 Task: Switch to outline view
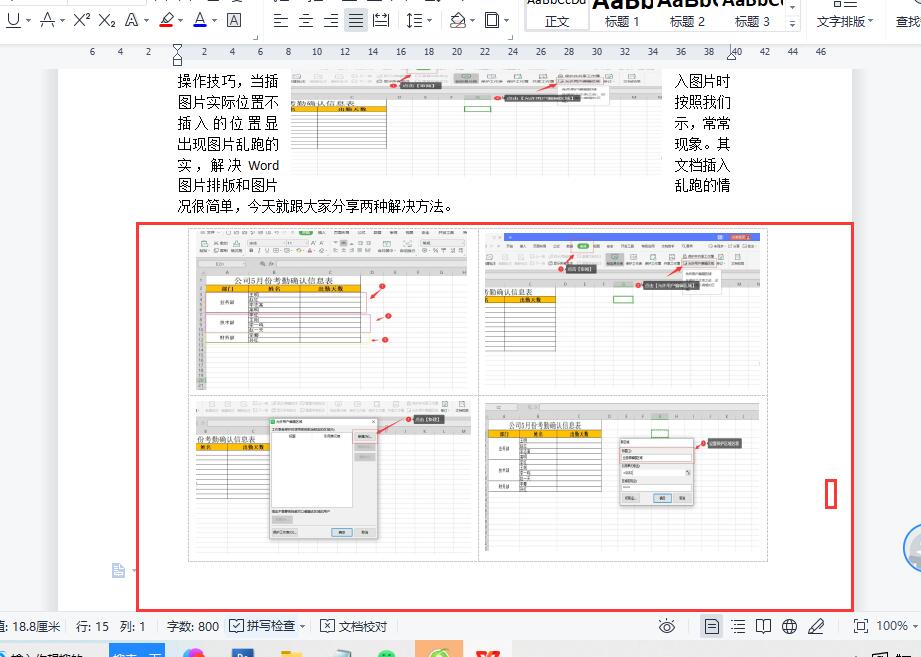tap(738, 626)
